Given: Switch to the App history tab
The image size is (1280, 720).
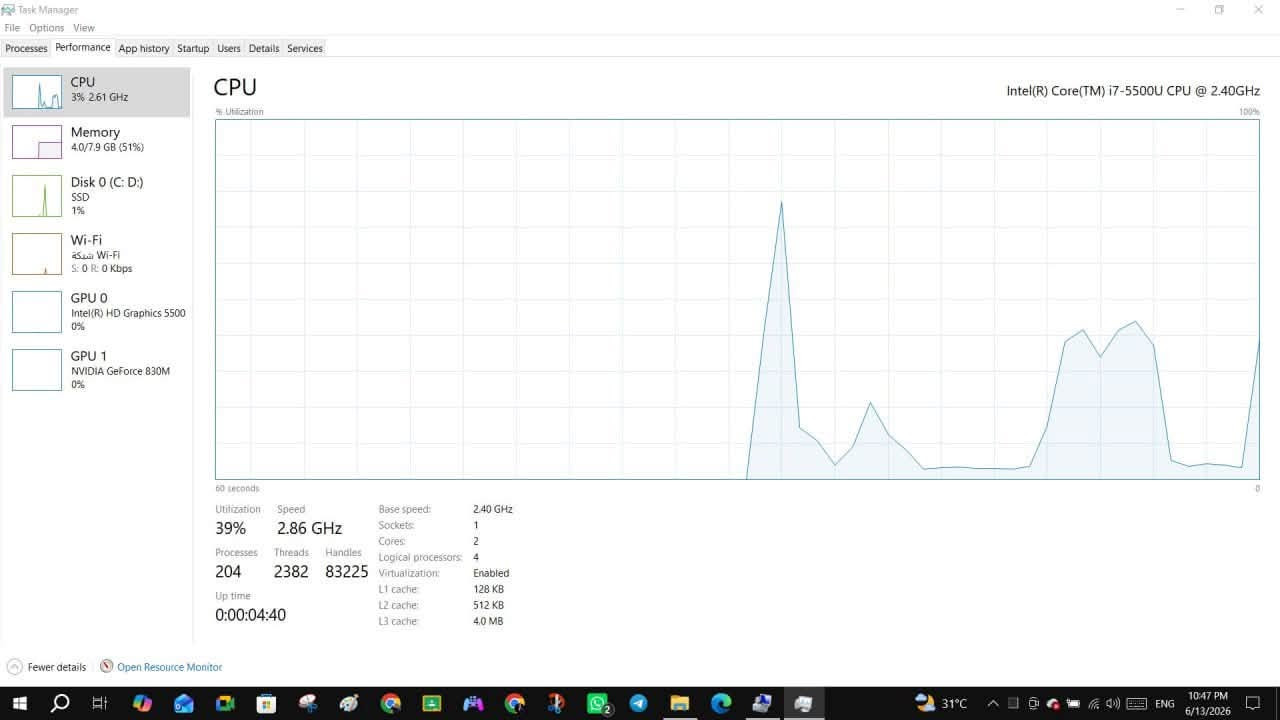Looking at the screenshot, I should 144,48.
